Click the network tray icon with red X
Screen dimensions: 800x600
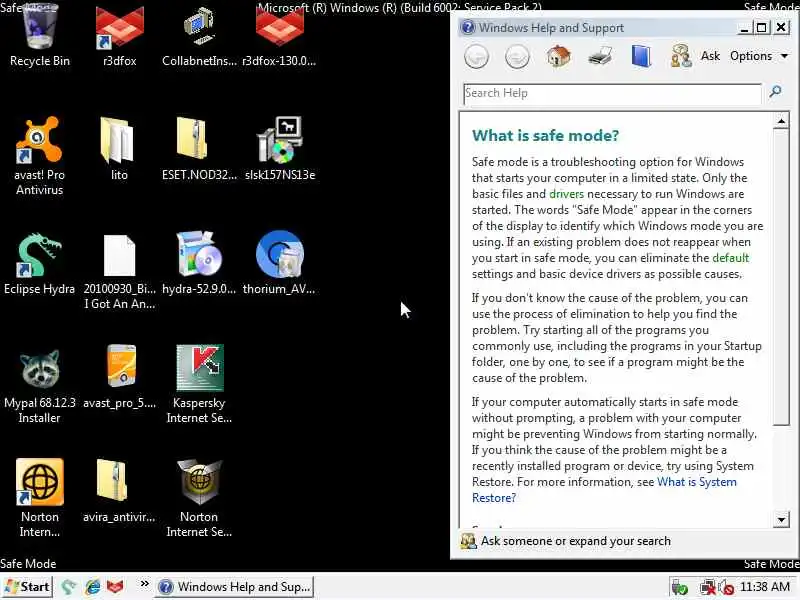tap(707, 588)
